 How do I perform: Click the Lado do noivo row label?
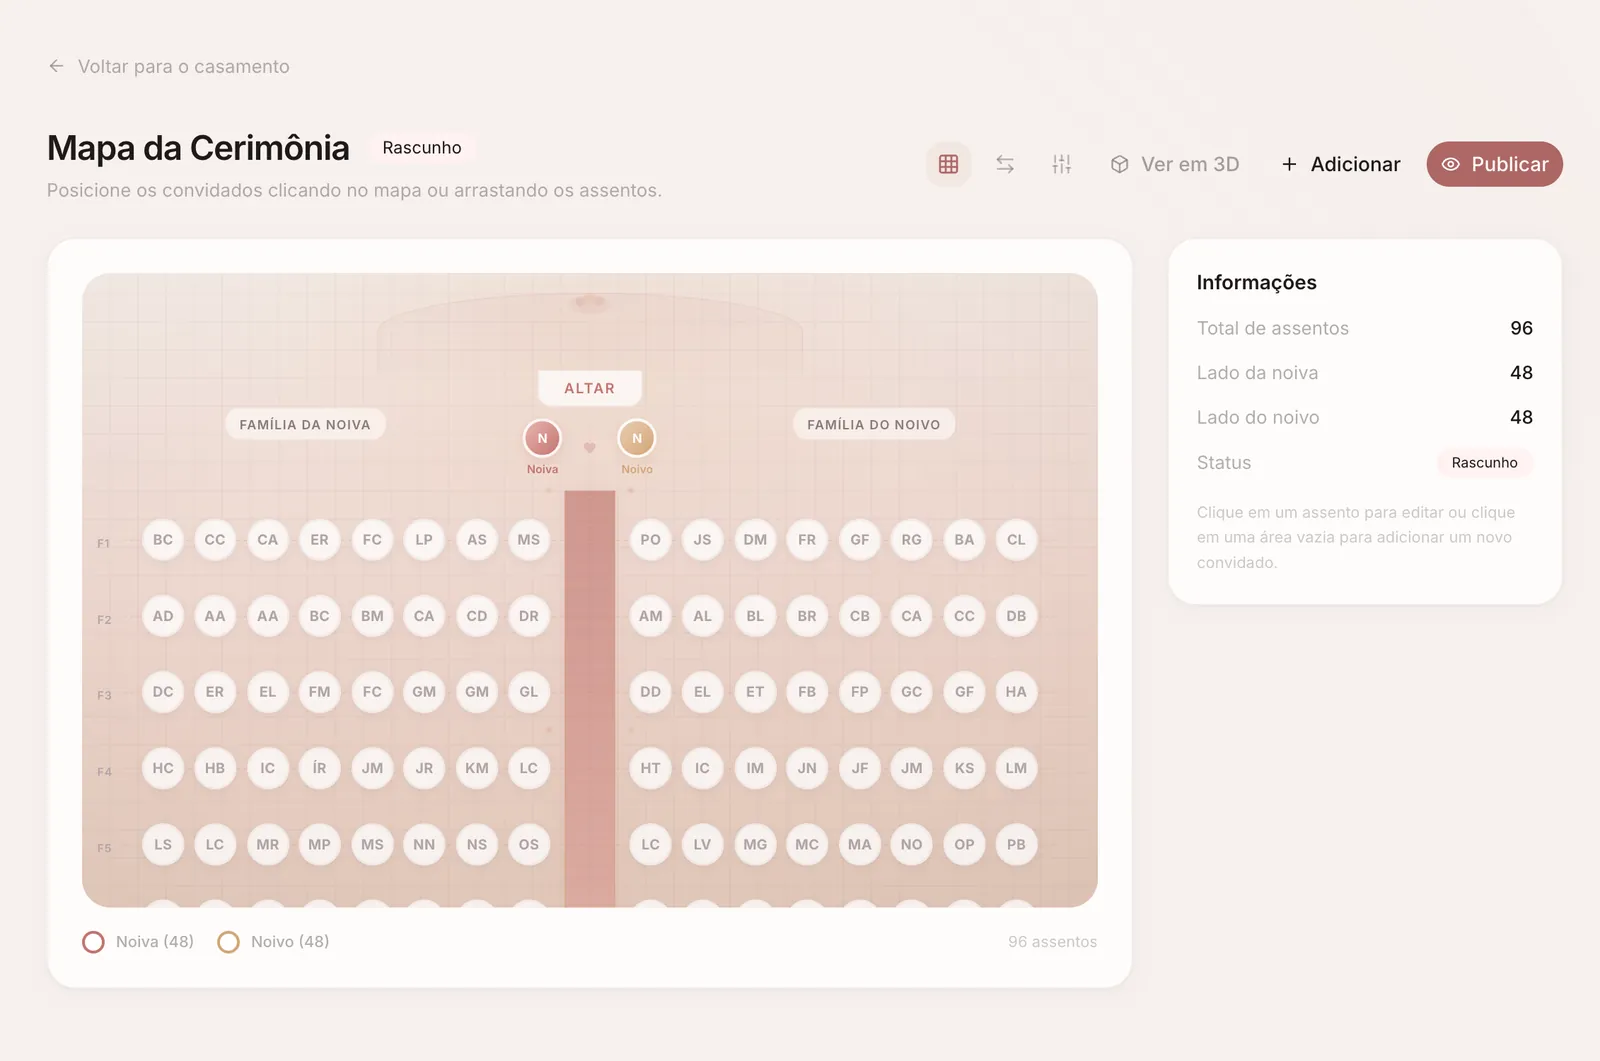point(1258,417)
